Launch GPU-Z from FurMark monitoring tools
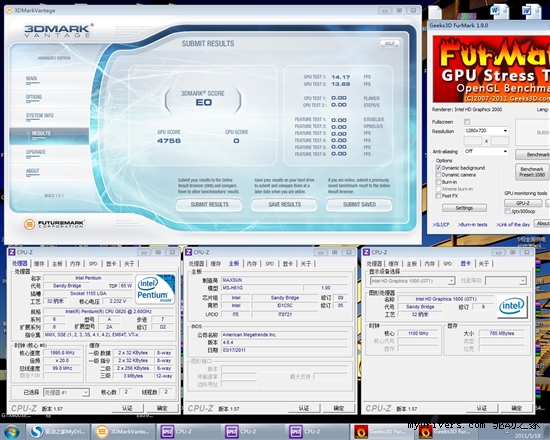This screenshot has height=440, width=550. click(x=523, y=203)
